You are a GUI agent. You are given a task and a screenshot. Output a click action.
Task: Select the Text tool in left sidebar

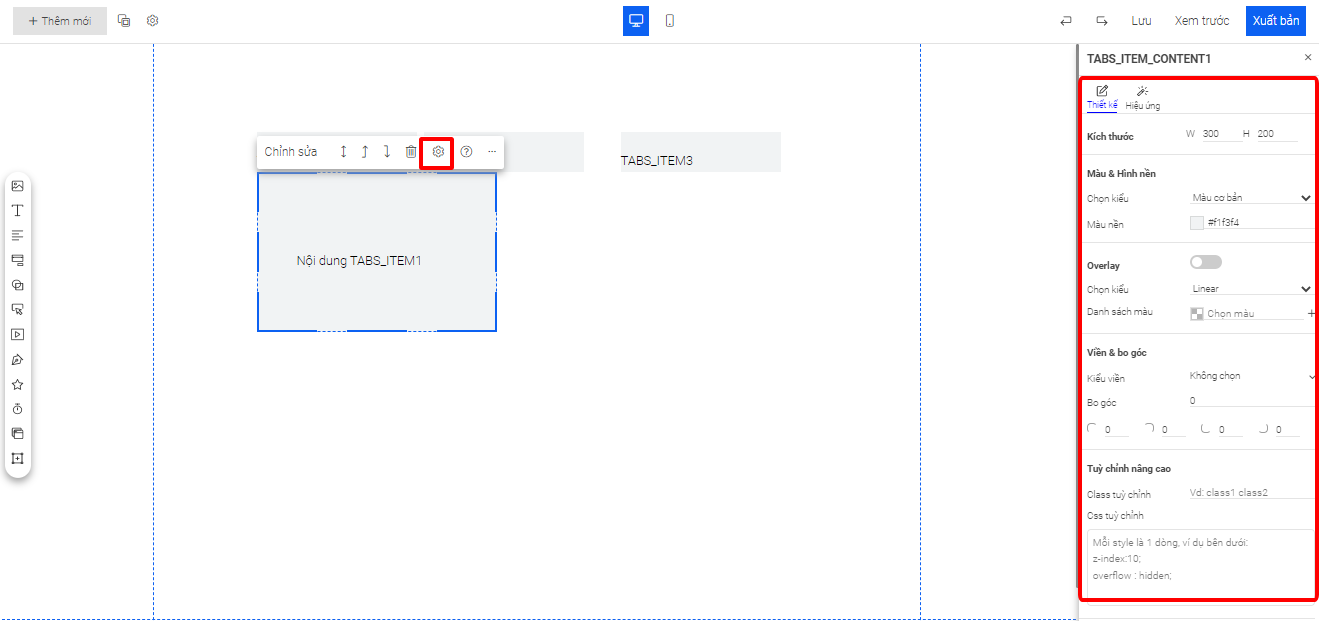(17, 211)
